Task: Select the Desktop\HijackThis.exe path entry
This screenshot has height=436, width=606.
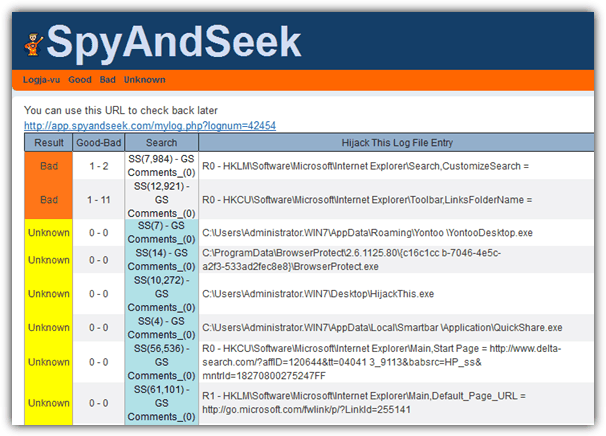Action: coord(318,294)
